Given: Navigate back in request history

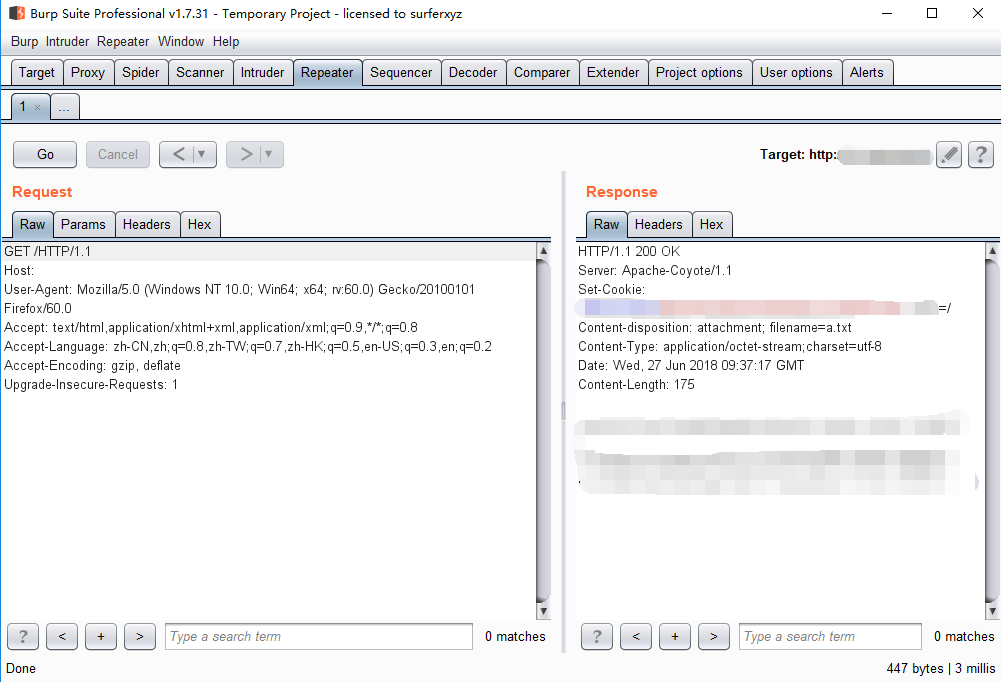Looking at the screenshot, I should coord(179,155).
